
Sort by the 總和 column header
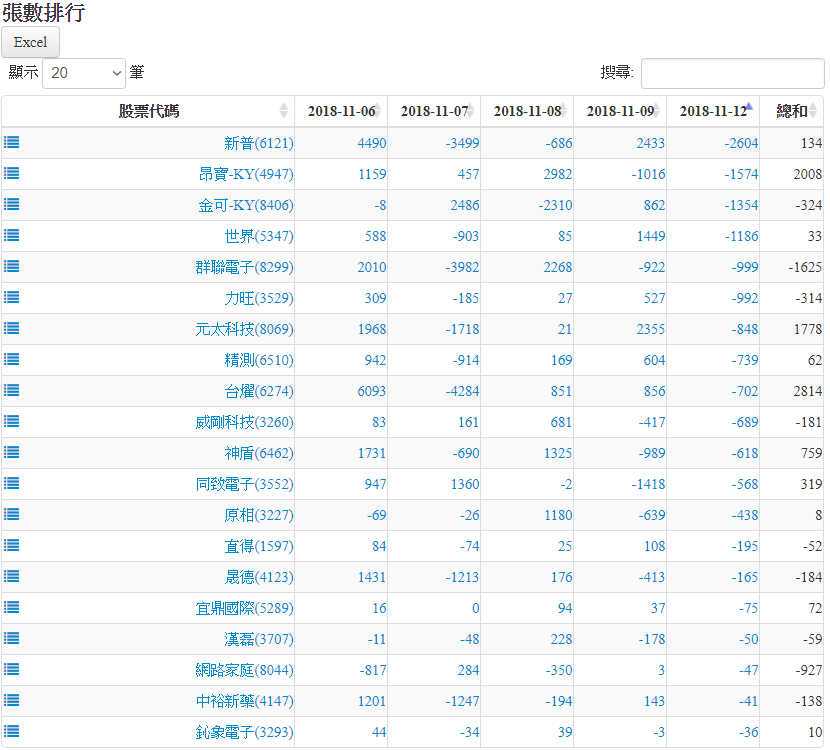pyautogui.click(x=792, y=111)
